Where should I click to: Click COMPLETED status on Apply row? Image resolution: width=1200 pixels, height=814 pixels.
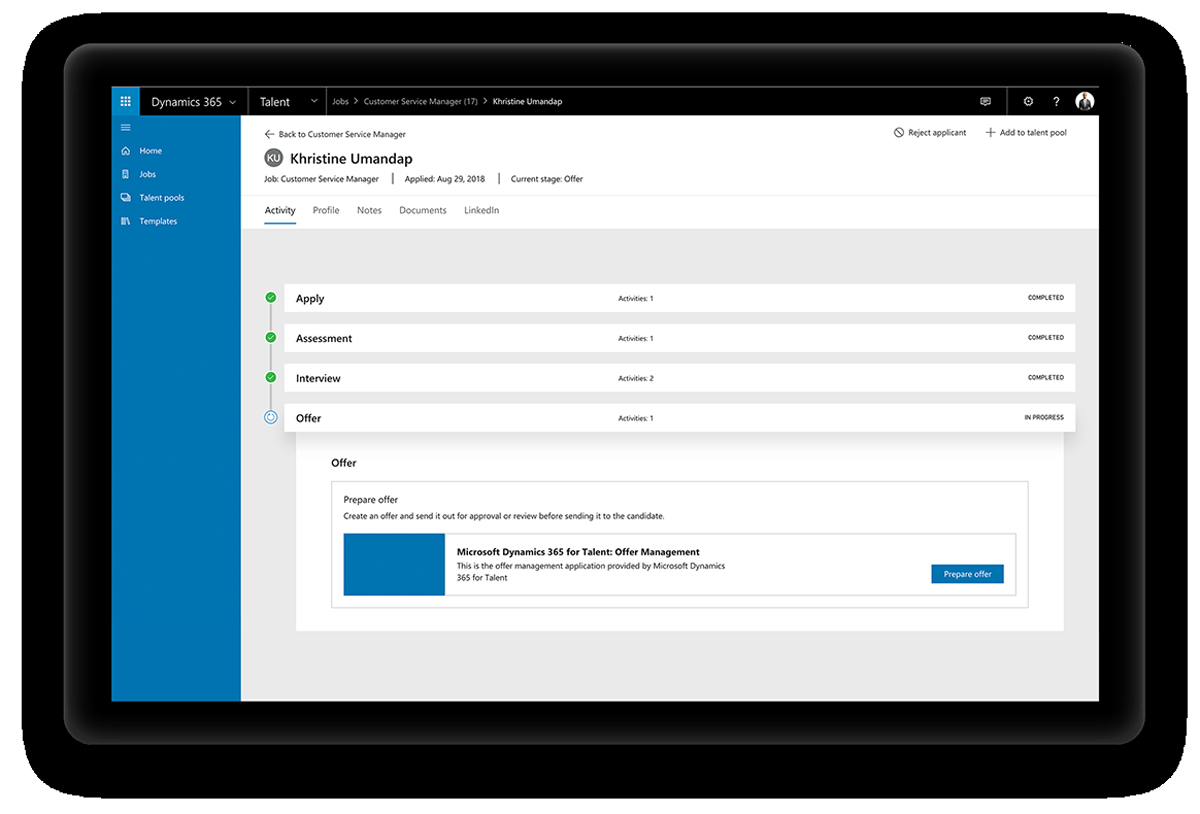(x=1046, y=298)
